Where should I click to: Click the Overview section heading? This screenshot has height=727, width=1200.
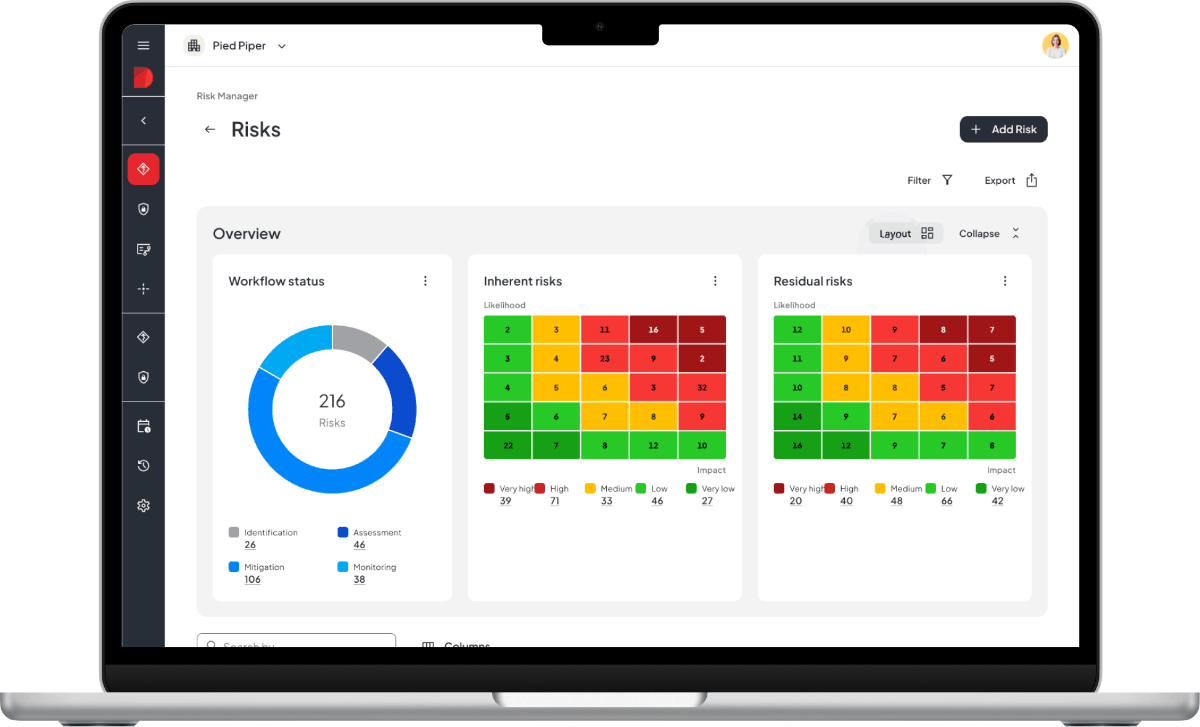(246, 233)
